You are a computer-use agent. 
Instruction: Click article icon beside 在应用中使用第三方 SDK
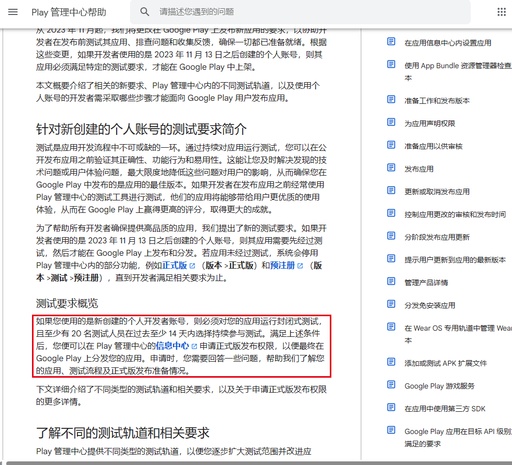pos(391,407)
